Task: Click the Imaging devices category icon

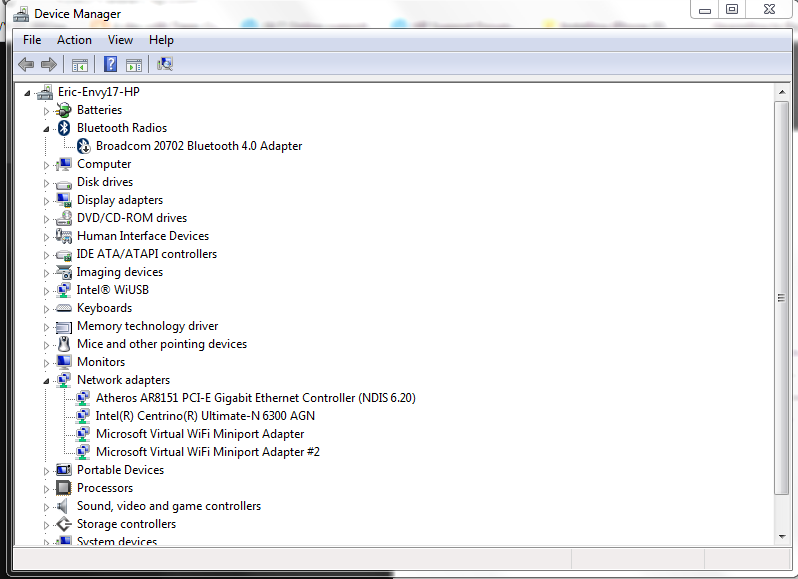Action: 64,272
